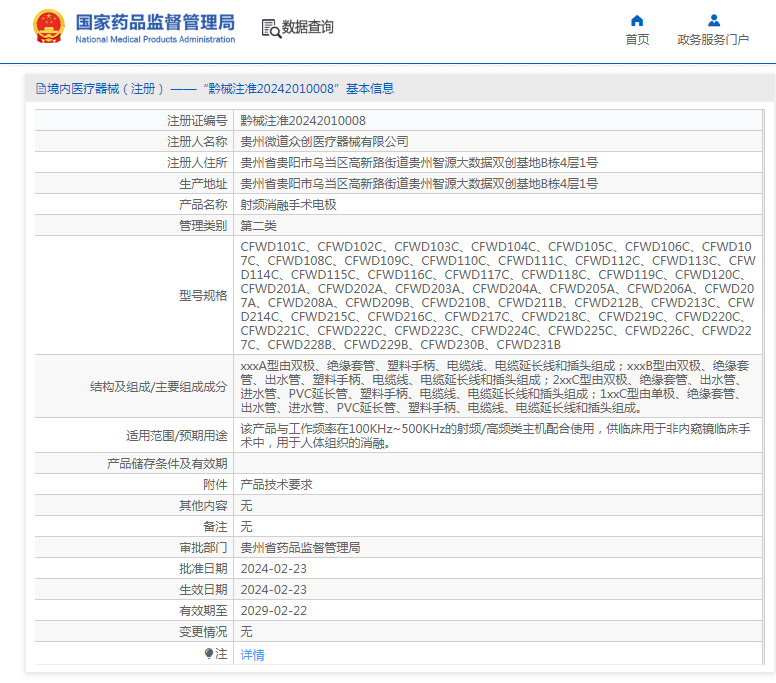Click the product name 射频消融手术电极
The image size is (776, 683).
point(288,204)
